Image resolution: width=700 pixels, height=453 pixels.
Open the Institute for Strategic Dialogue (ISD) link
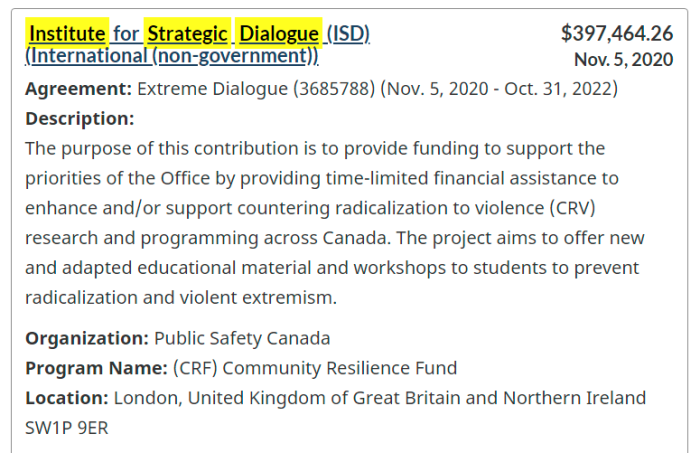(x=197, y=34)
